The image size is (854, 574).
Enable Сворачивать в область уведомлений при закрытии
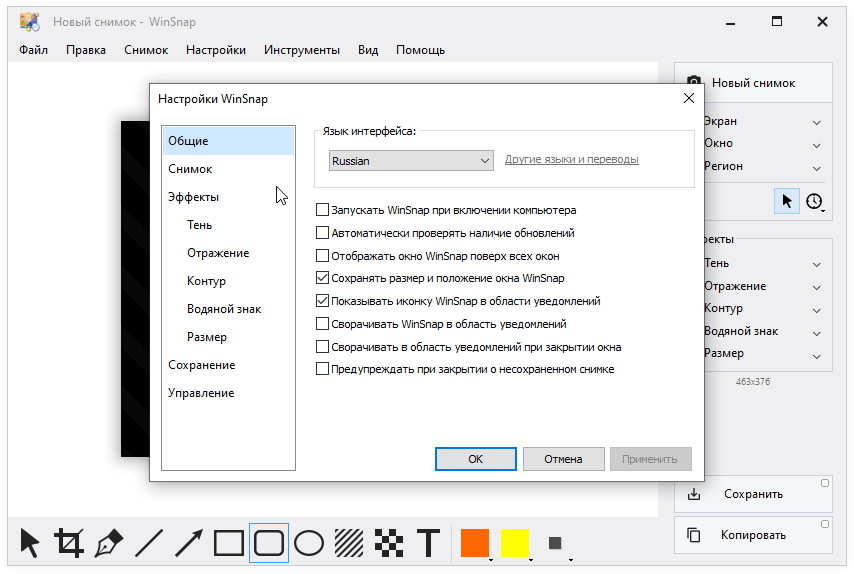tap(322, 346)
